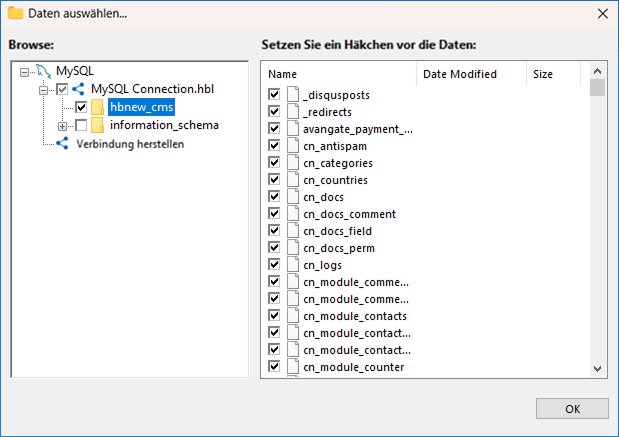The height and width of the screenshot is (437, 619).
Task: Click the _redirects file icon
Action: click(293, 112)
